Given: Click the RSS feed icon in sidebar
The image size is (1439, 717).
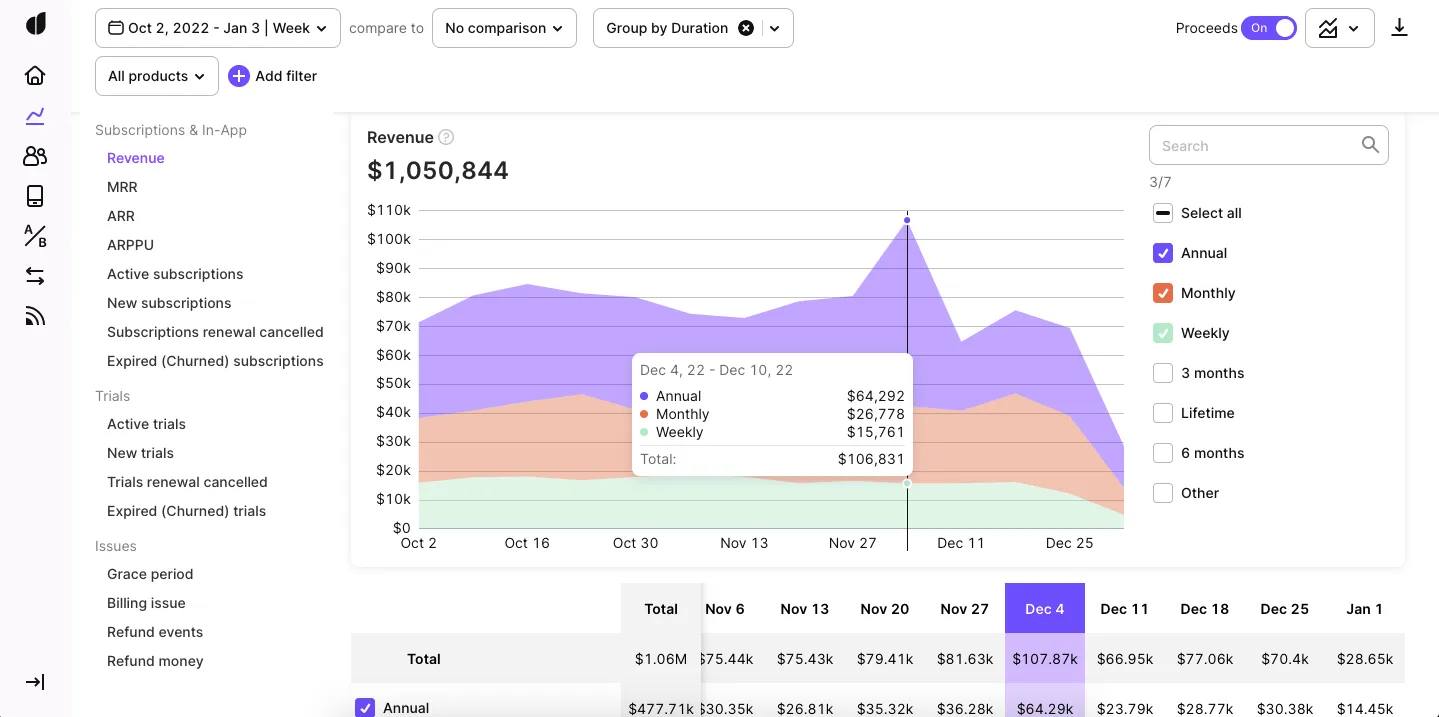Looking at the screenshot, I should [x=35, y=317].
